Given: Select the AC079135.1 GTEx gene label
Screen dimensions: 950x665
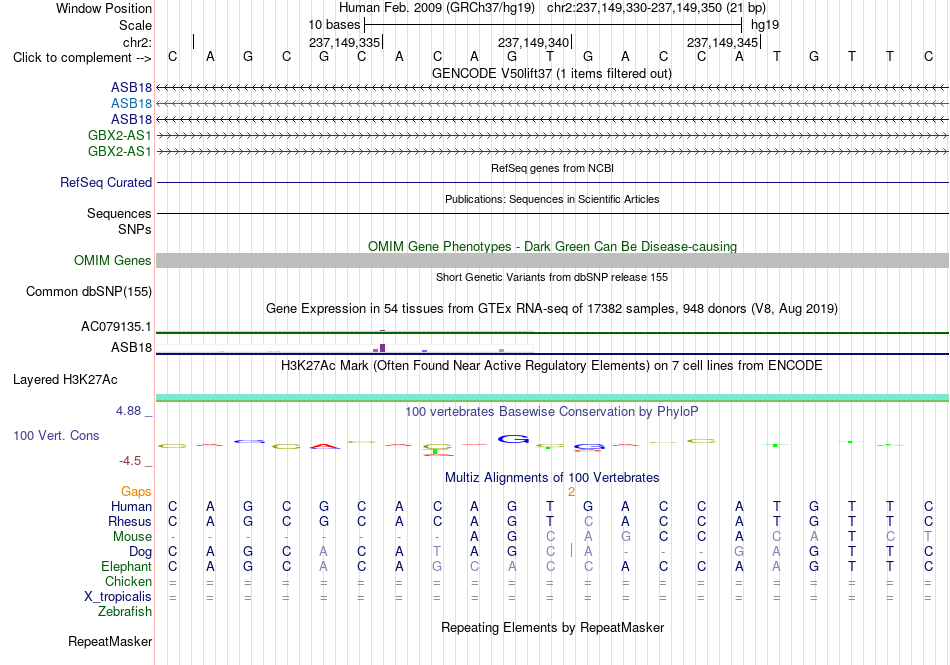Looking at the screenshot, I should [116, 327].
